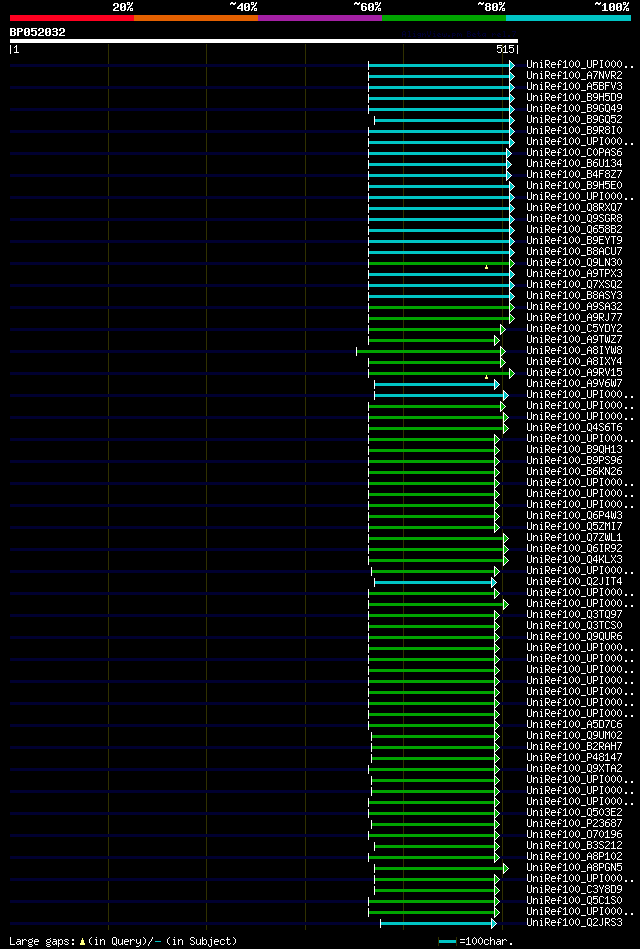640x949 pixels.
Task: Open hit UniRef100_B9R8I0
Action: [574, 131]
